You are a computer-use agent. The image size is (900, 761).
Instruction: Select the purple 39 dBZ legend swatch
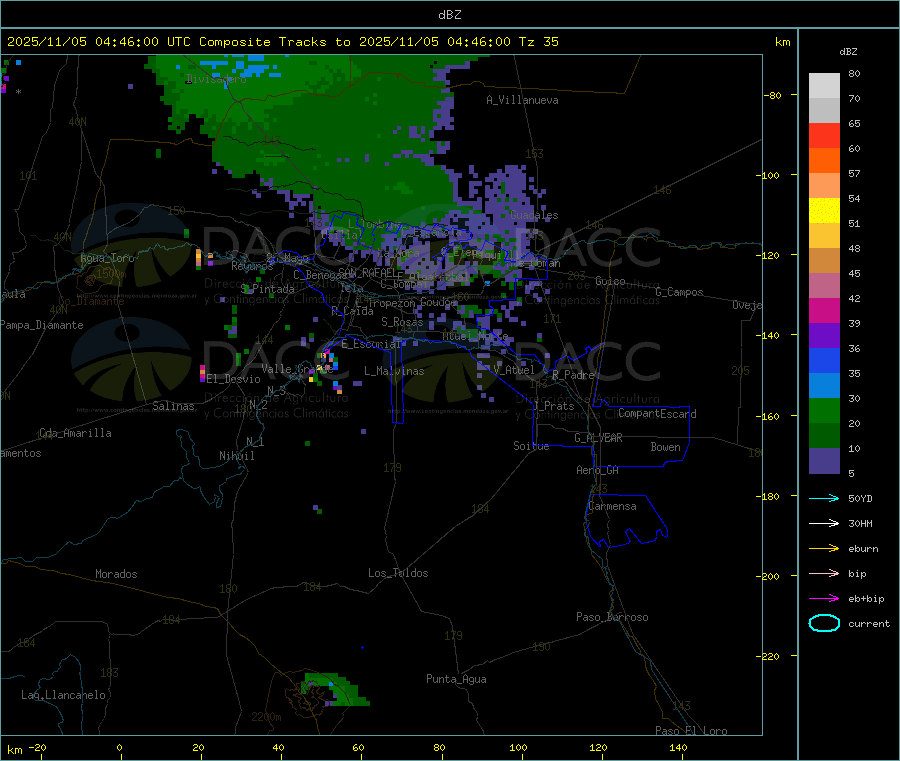[x=824, y=336]
